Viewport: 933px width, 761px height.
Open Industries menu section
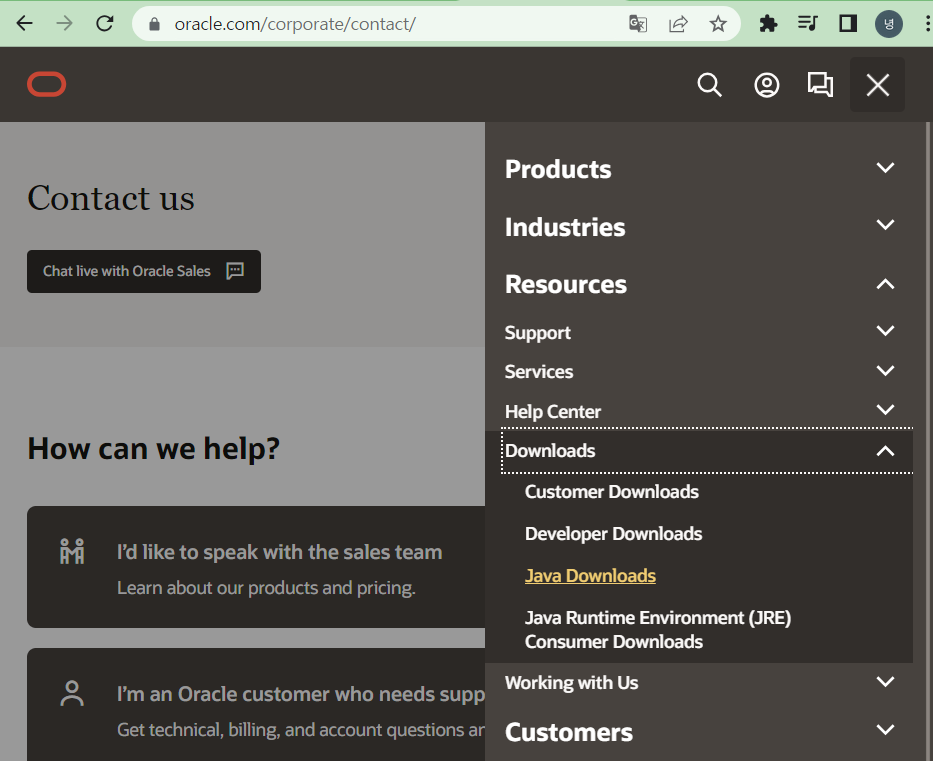click(x=565, y=227)
